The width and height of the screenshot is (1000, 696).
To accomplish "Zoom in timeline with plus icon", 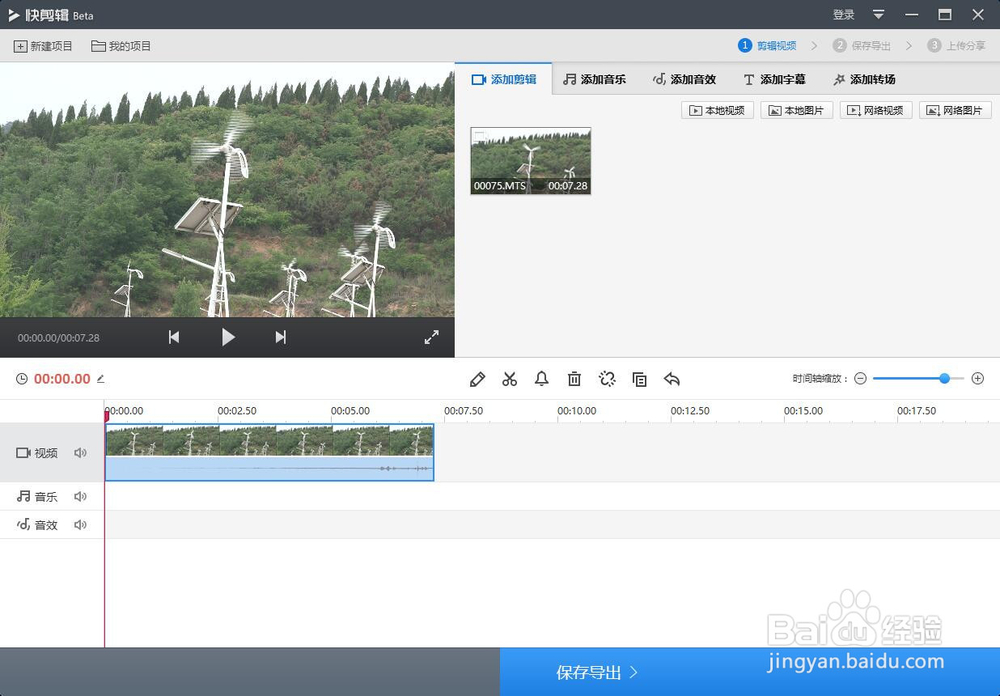I will click(978, 378).
